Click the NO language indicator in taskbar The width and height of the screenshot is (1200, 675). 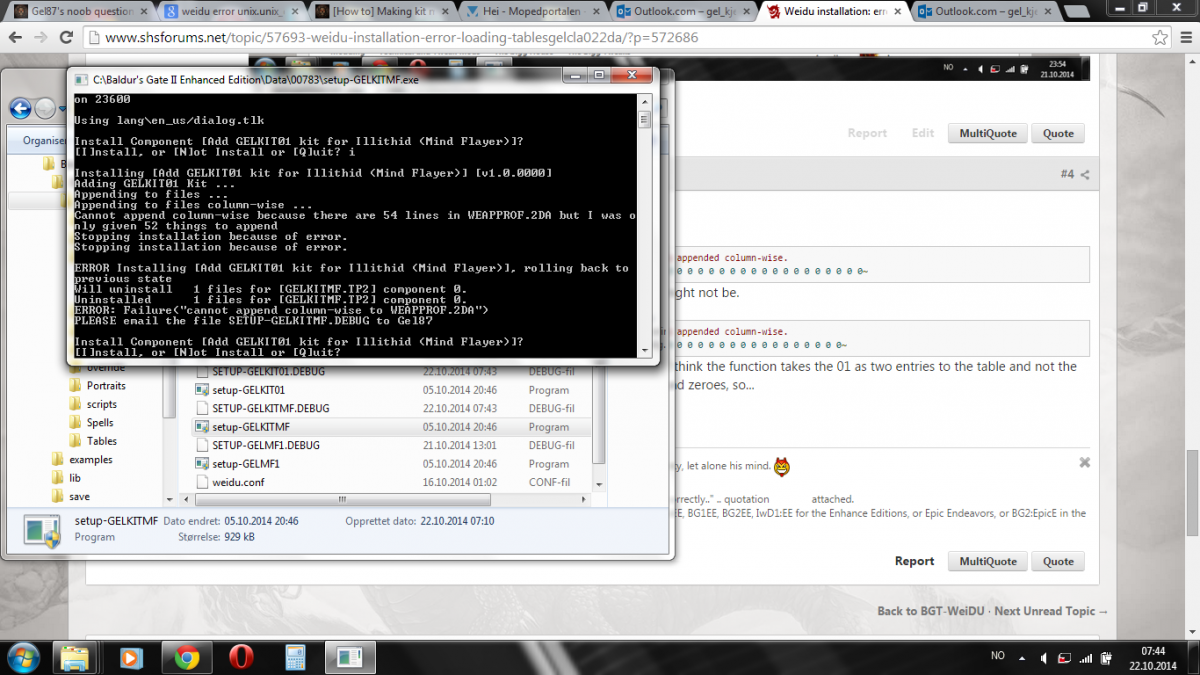[997, 656]
